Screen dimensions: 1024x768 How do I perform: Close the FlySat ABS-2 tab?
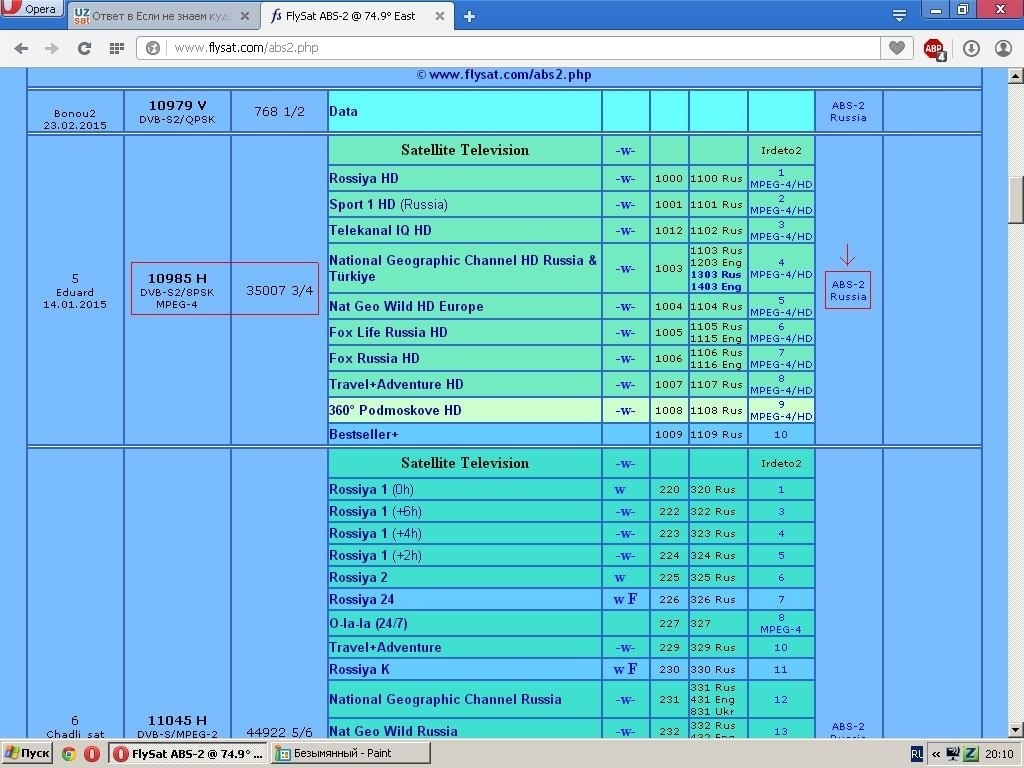[440, 16]
